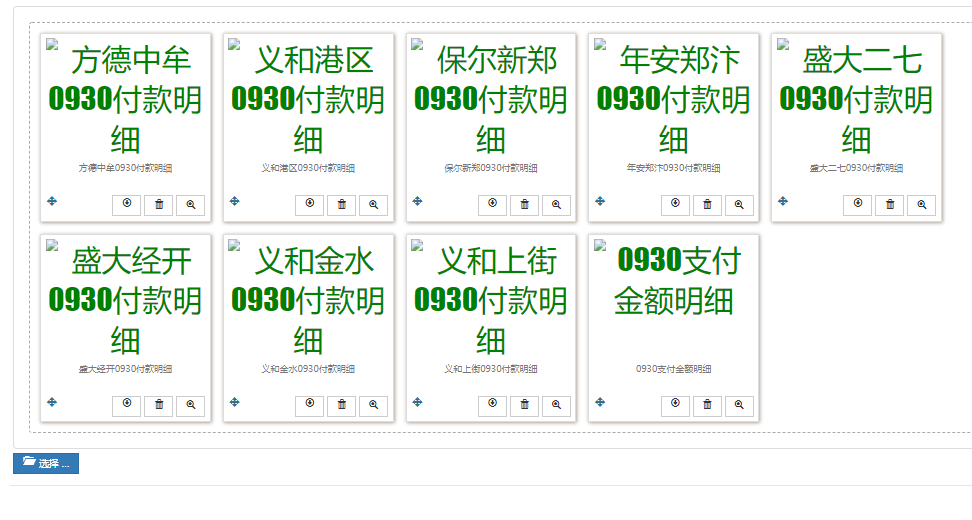Click move handle on 义和港区 card

pyautogui.click(x=235, y=201)
